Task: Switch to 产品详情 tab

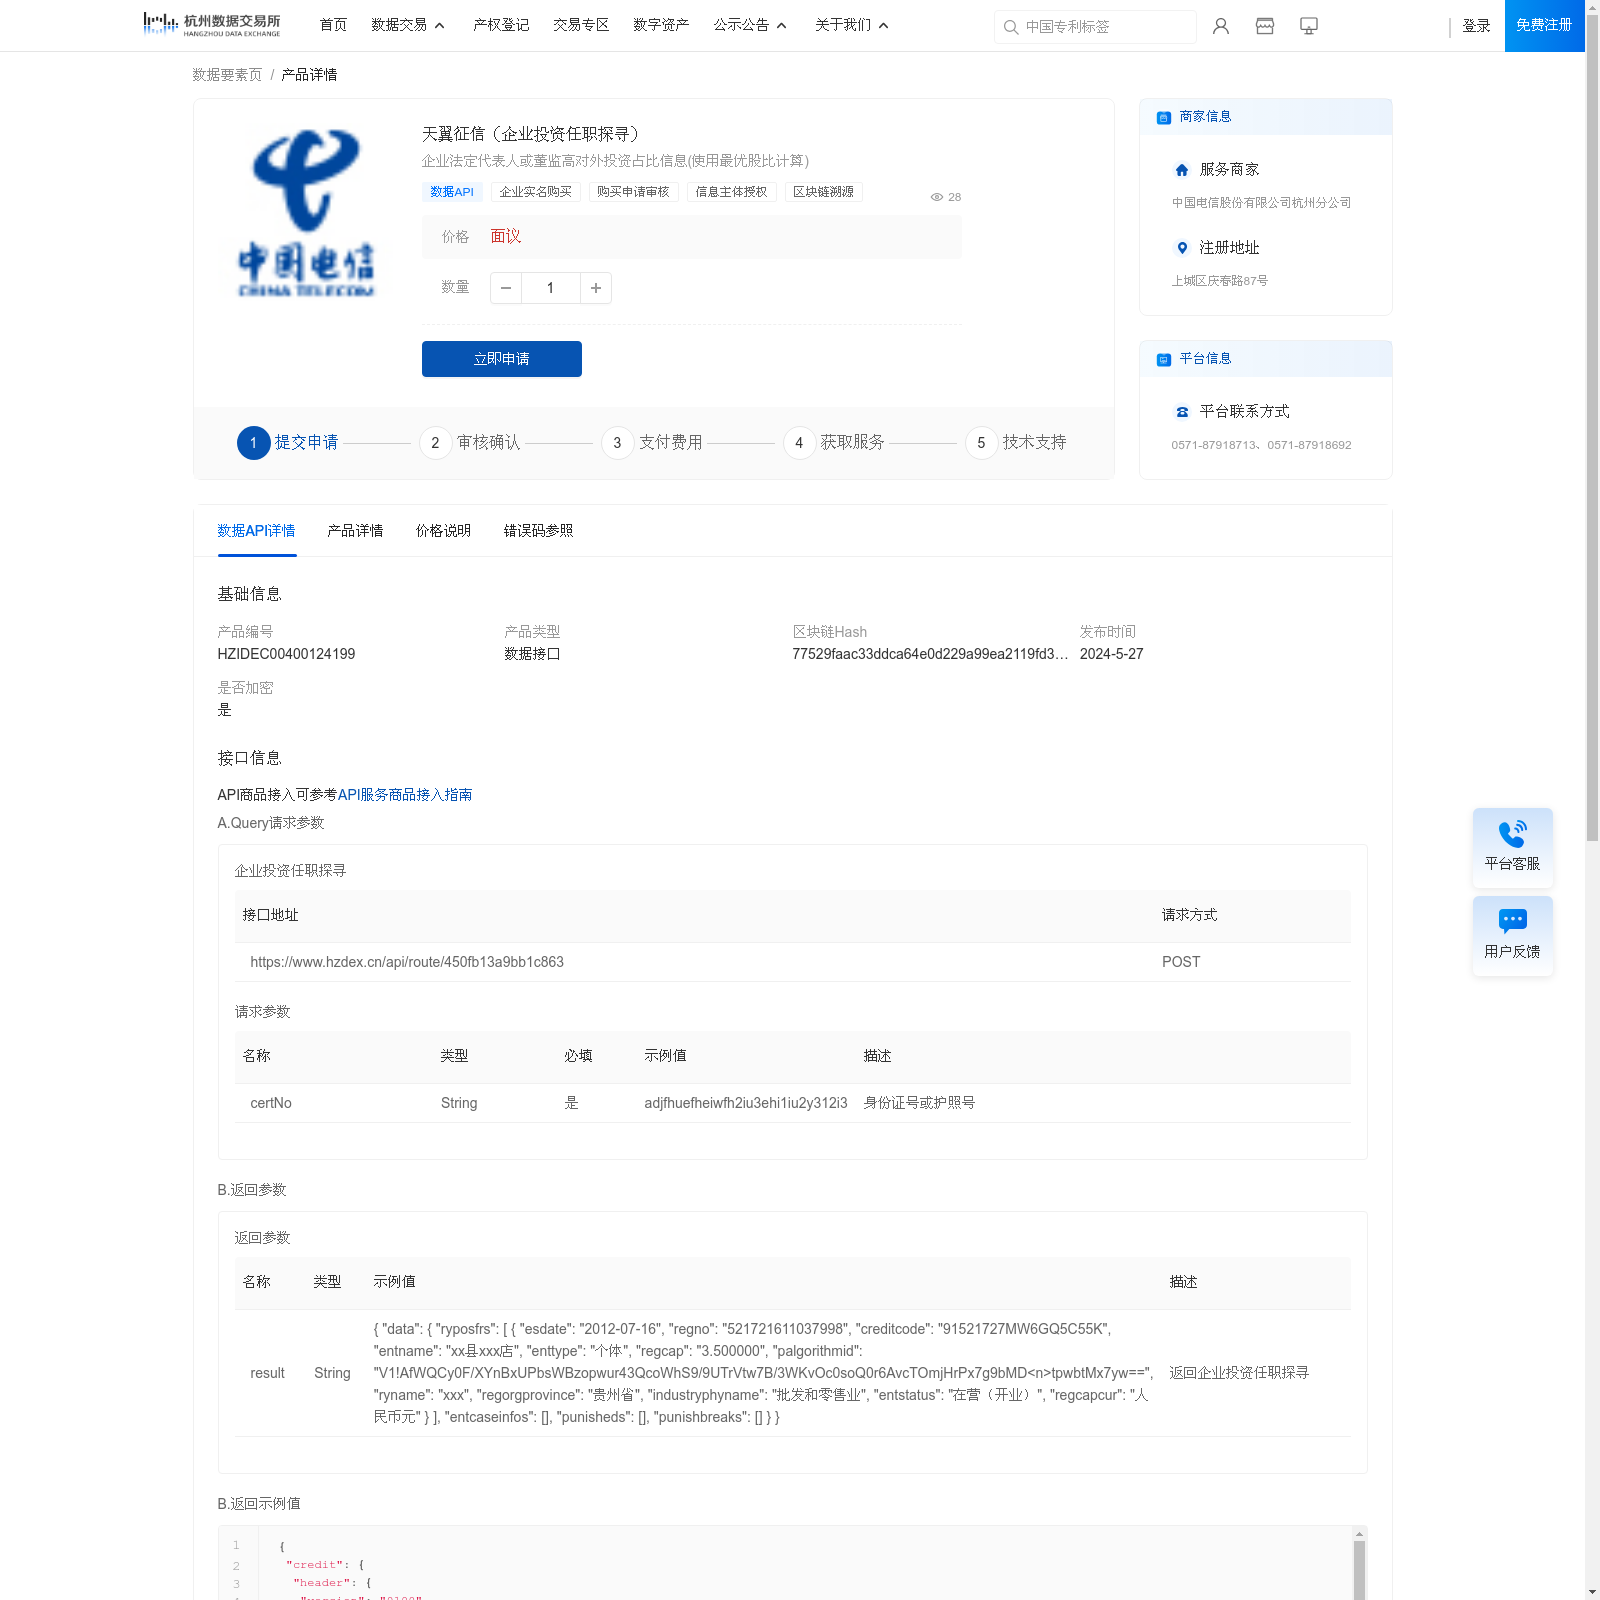Action: (x=355, y=531)
